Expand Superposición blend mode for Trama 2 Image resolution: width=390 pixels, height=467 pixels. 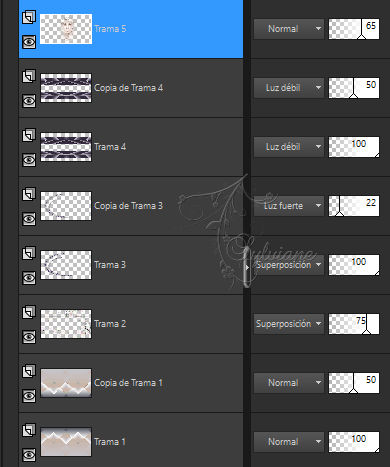point(289,324)
